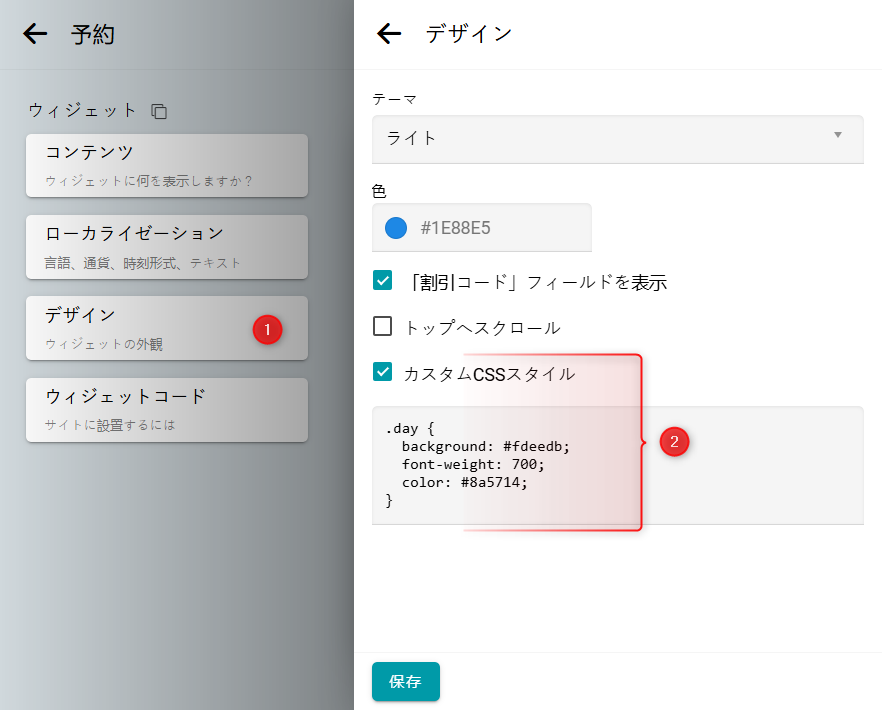882x710 pixels.
Task: Click the 保存 button
Action: coord(406,681)
